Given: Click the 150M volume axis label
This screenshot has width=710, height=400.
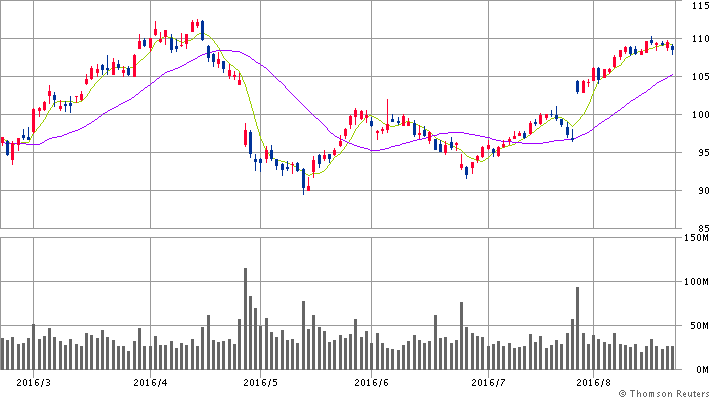Looking at the screenshot, I should [x=694, y=238].
